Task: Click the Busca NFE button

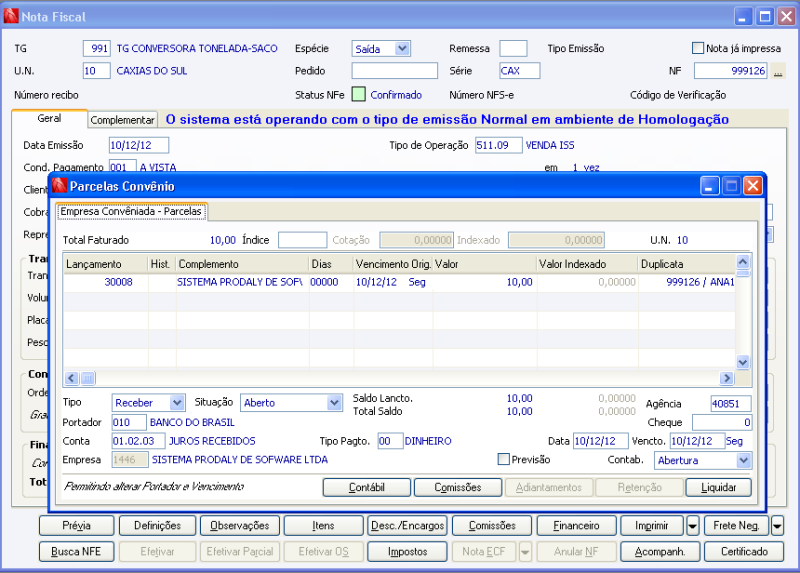Action: pyautogui.click(x=76, y=552)
